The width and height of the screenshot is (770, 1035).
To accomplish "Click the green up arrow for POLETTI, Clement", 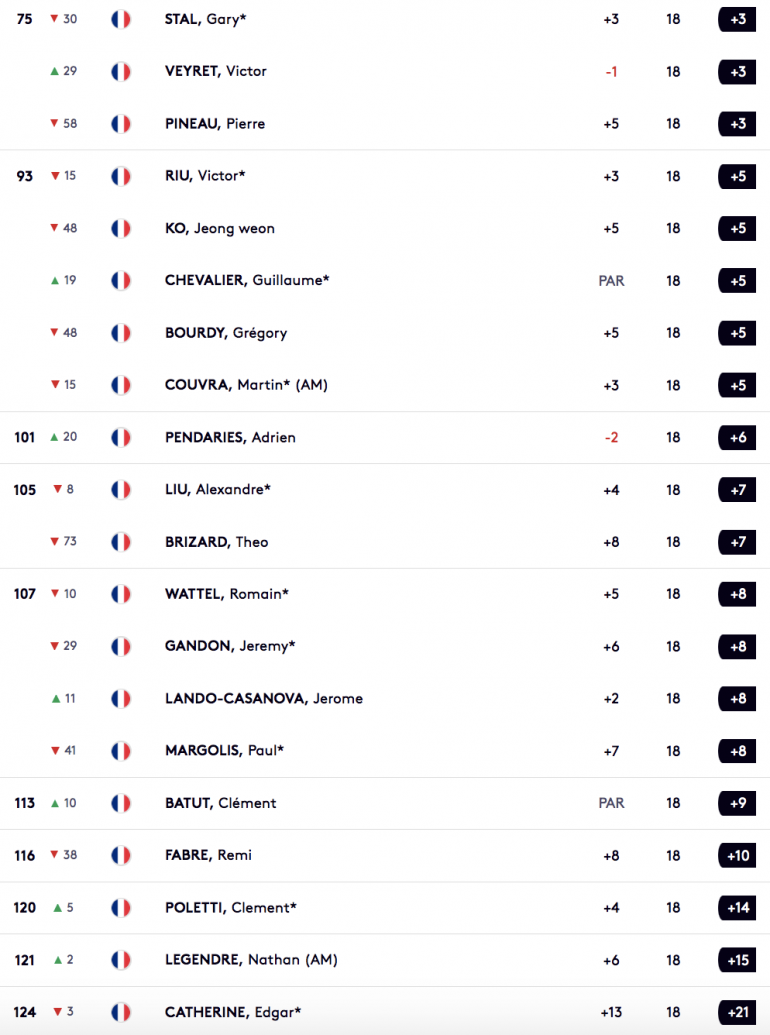I will pyautogui.click(x=57, y=908).
